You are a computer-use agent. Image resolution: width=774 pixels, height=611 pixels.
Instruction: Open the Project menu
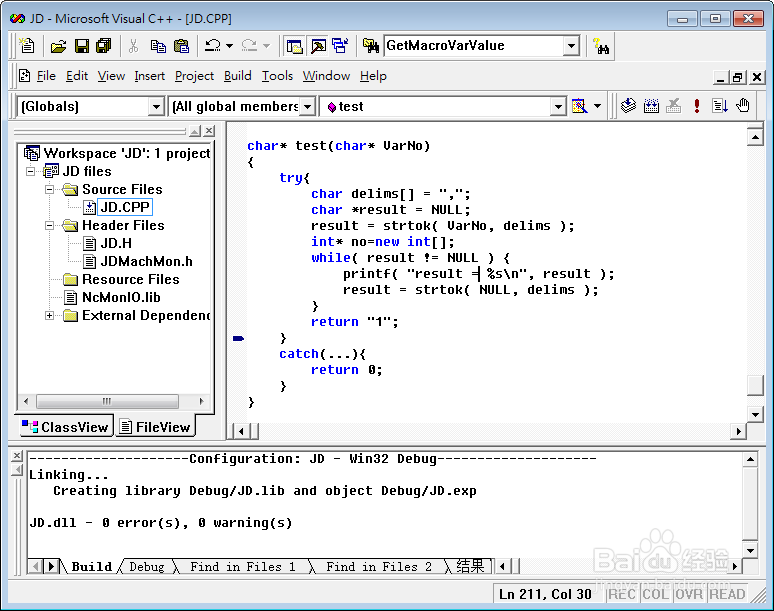pyautogui.click(x=194, y=76)
